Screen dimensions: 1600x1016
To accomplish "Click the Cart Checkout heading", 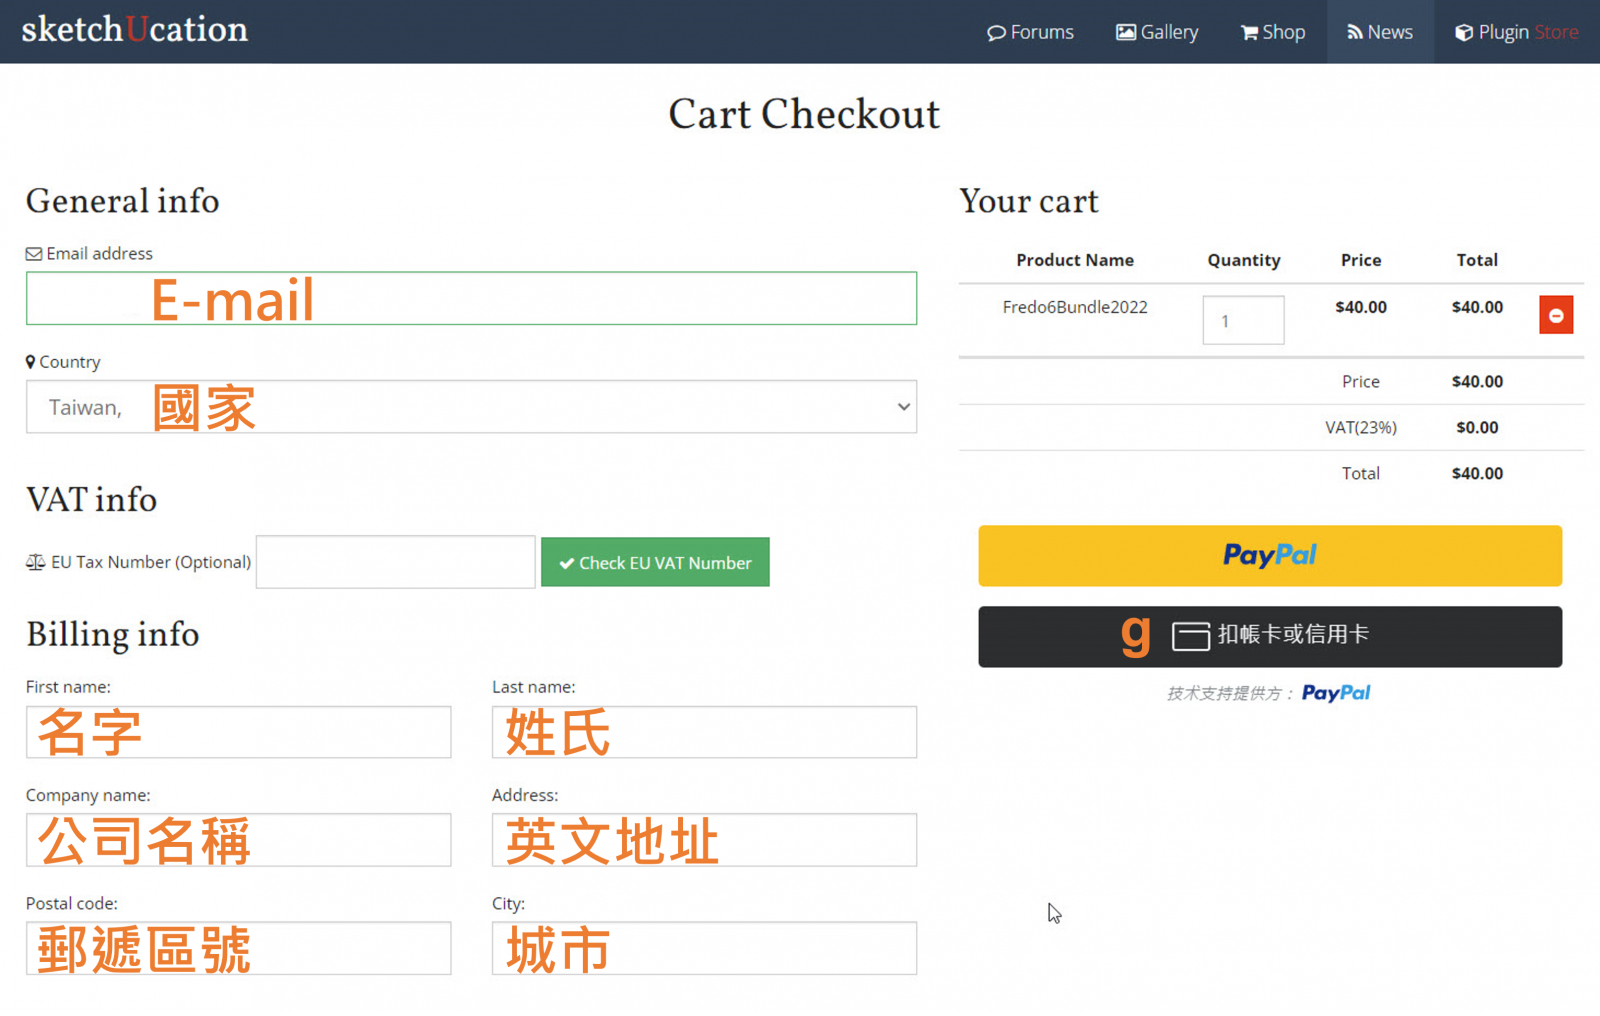I will (804, 114).
